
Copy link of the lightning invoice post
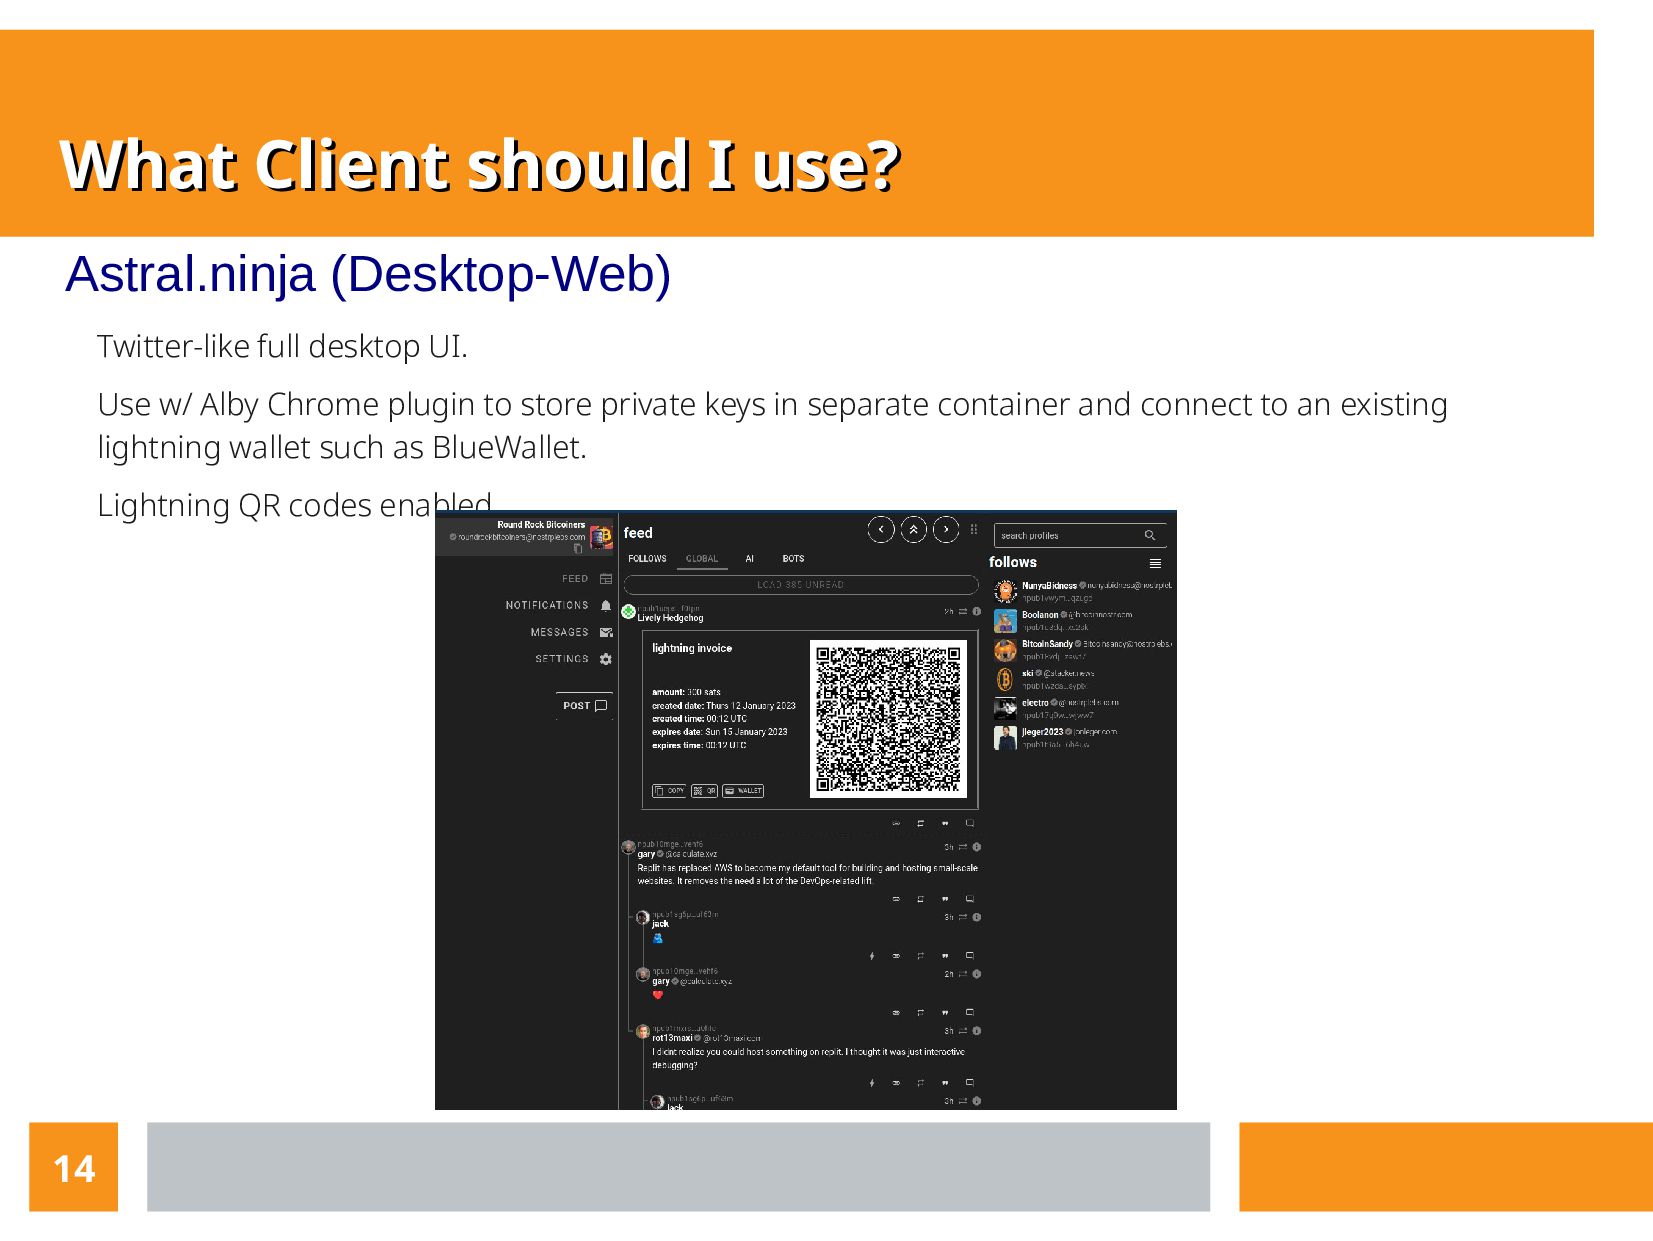[896, 824]
